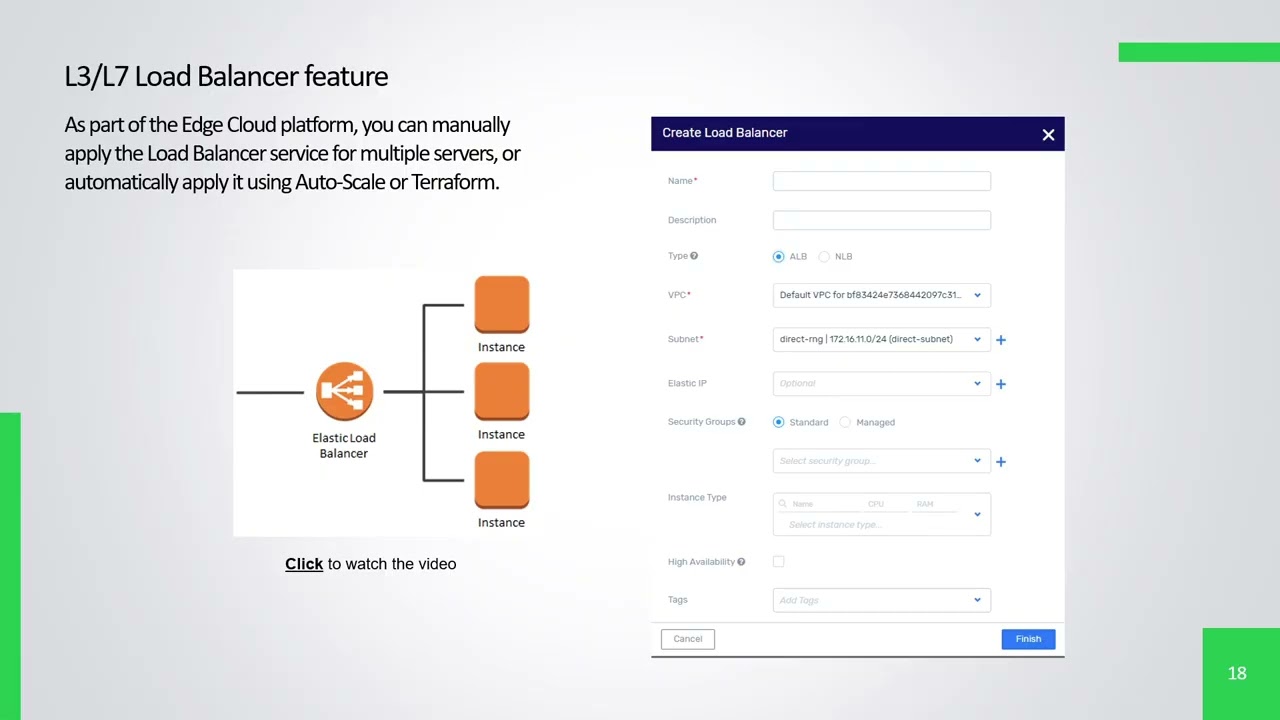Image resolution: width=1280 pixels, height=720 pixels.
Task: Select the NLB radio button
Action: click(824, 257)
